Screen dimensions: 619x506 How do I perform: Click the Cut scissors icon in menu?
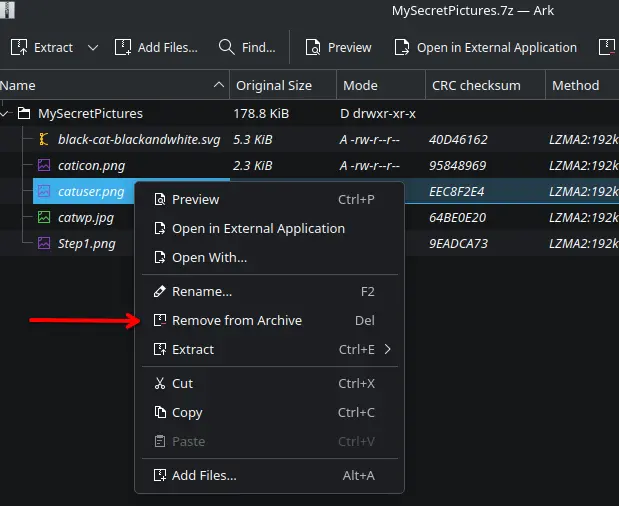[x=158, y=383]
